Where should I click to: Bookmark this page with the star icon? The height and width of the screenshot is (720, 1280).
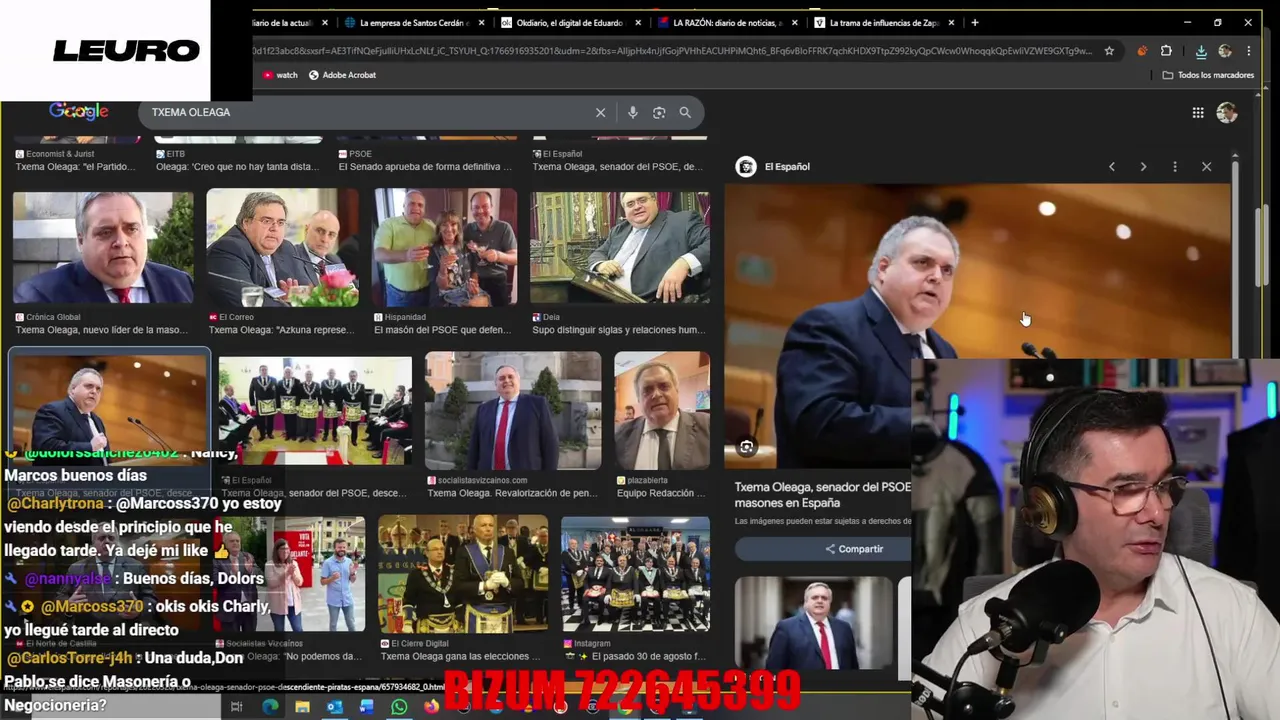tap(1109, 51)
